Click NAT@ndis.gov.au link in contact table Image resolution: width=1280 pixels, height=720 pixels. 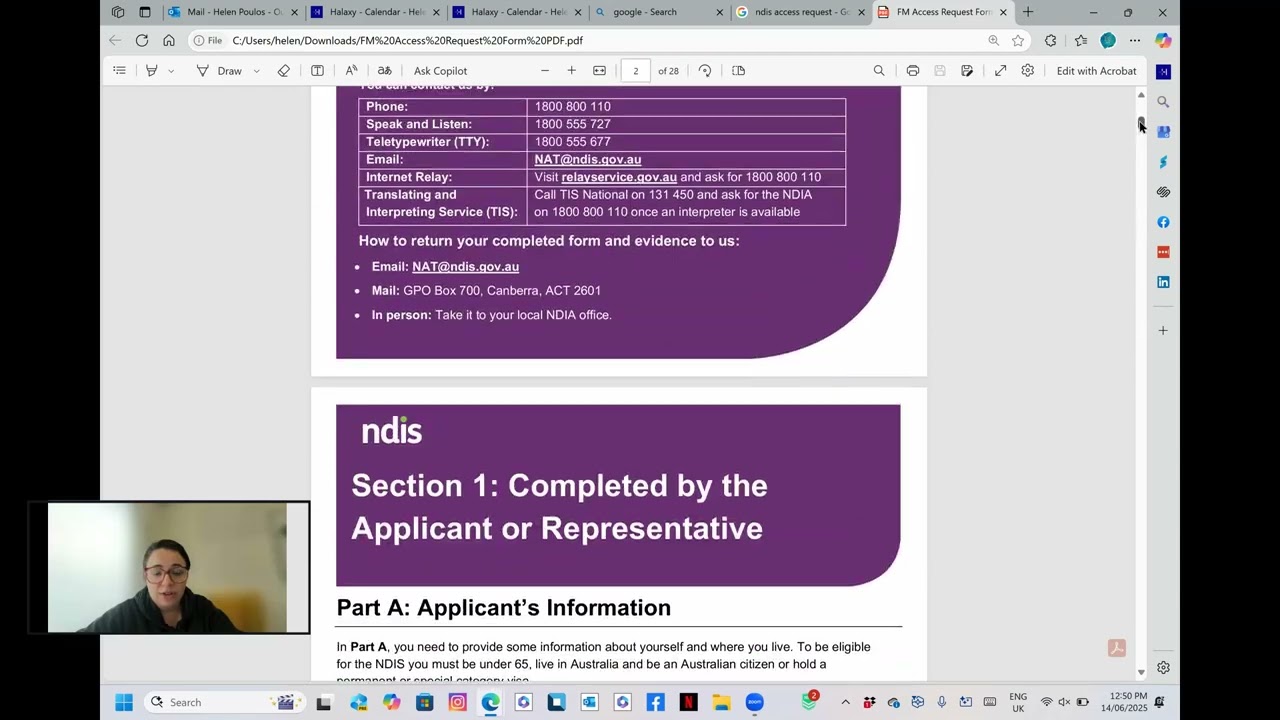[x=588, y=159]
